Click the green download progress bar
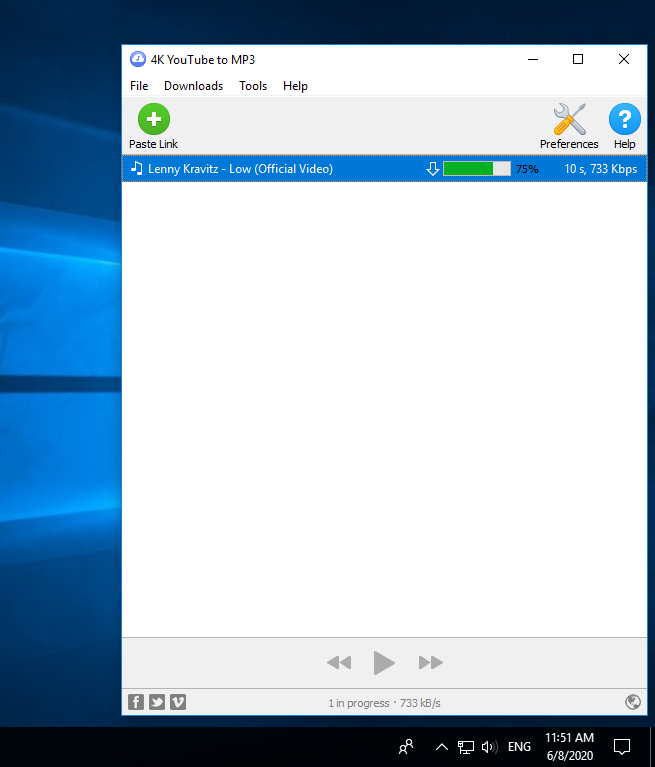 tap(477, 169)
